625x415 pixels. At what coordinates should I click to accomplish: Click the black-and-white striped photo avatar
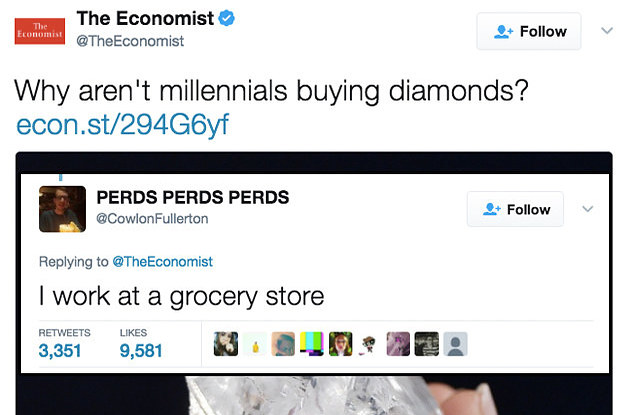(x=426, y=343)
